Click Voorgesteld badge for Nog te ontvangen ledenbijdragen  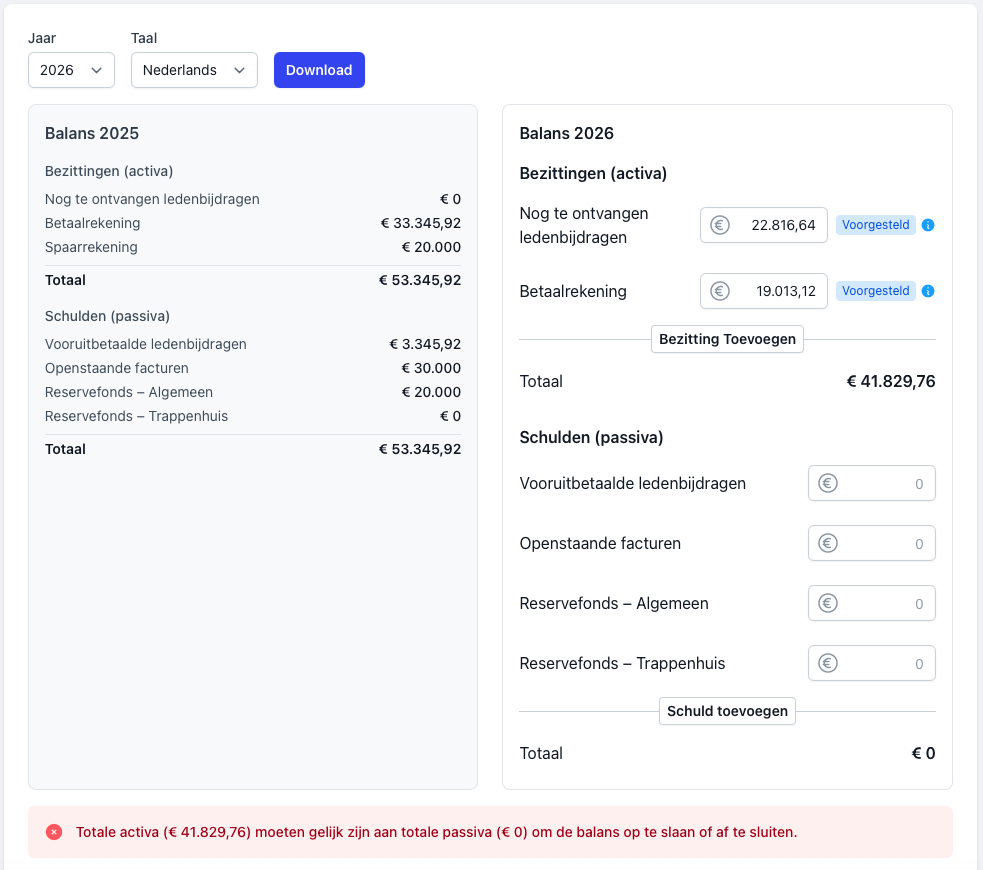point(875,225)
